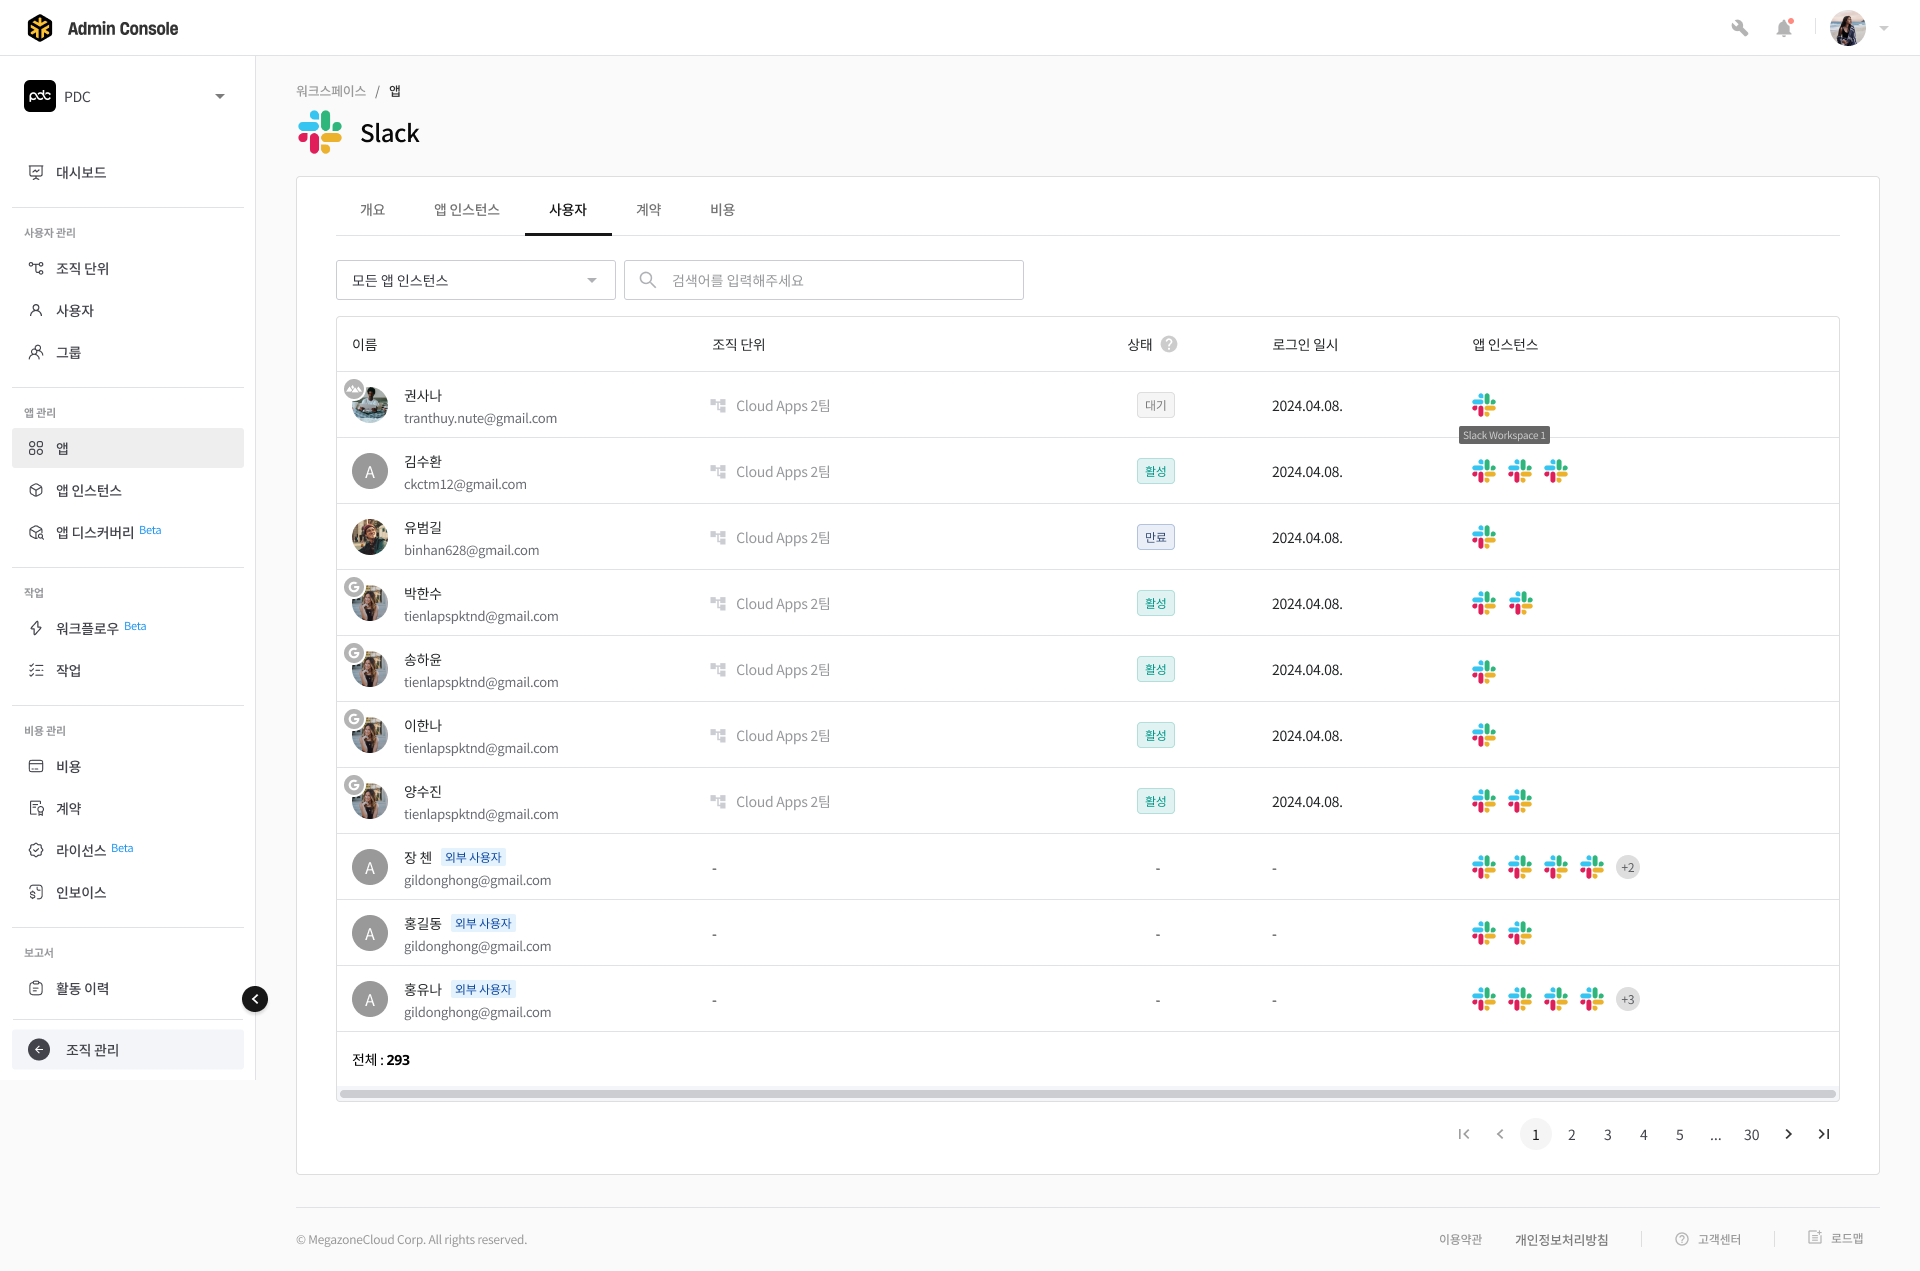Open 로드맵 footer link
The width and height of the screenshot is (1920, 1271).
click(1836, 1238)
